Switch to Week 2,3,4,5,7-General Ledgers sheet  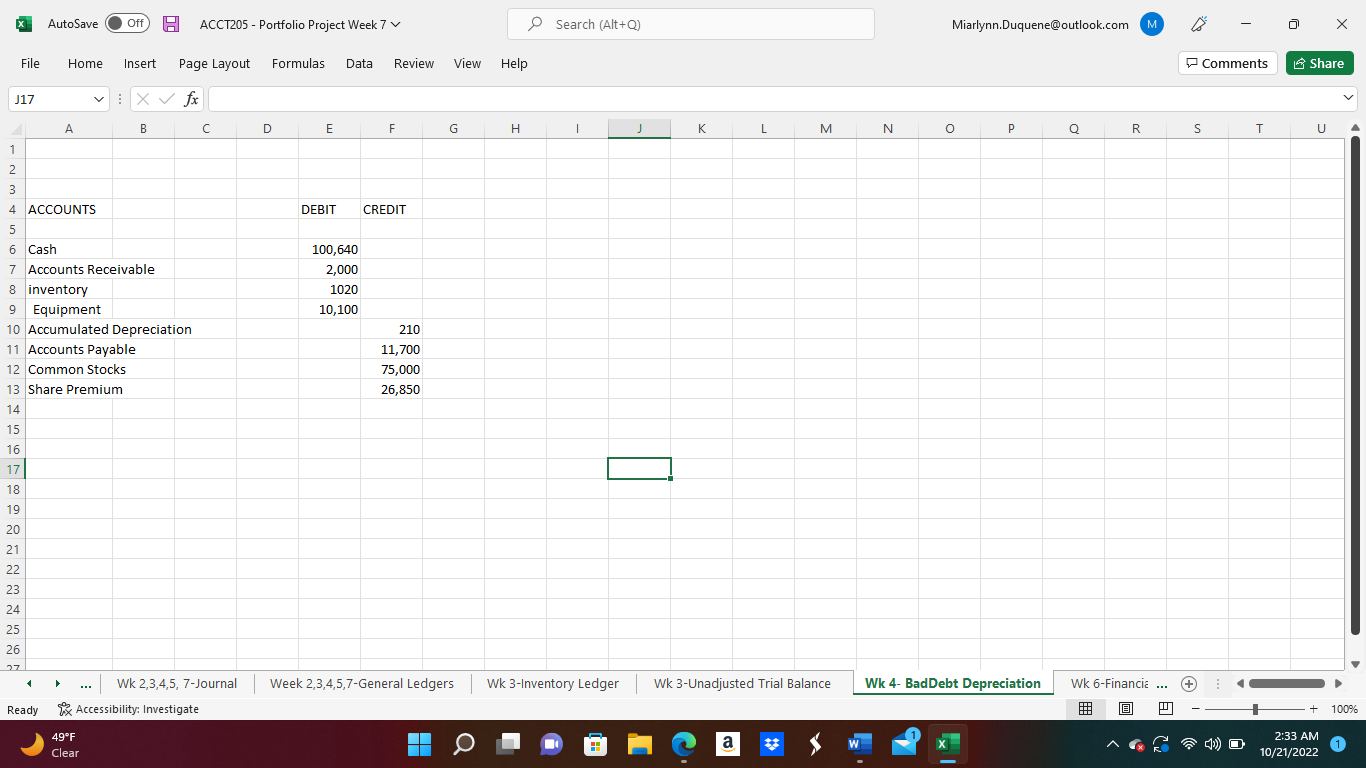pyautogui.click(x=361, y=684)
